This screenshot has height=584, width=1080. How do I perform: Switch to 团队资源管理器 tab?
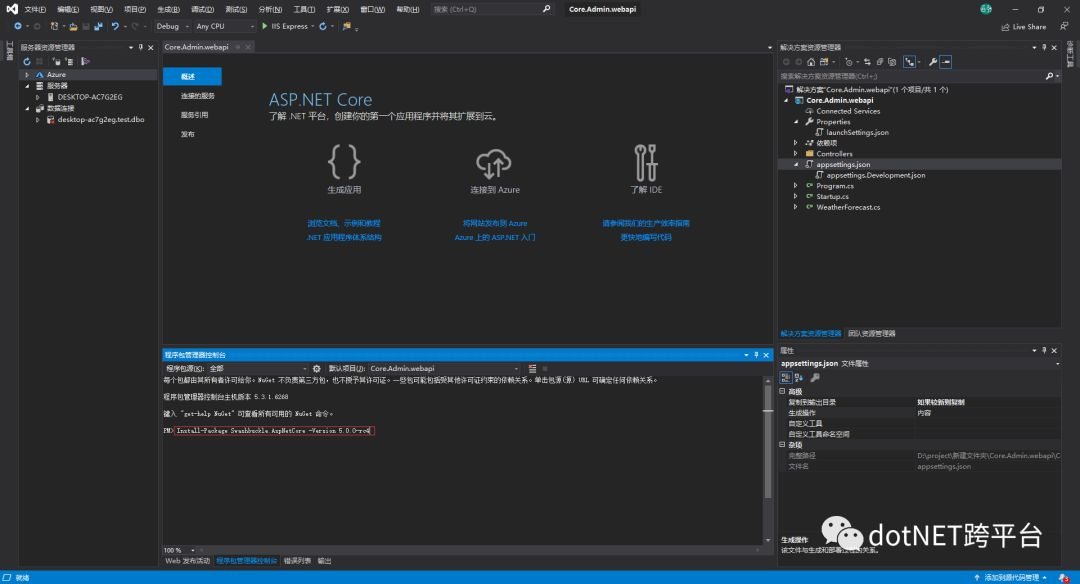tap(871, 333)
